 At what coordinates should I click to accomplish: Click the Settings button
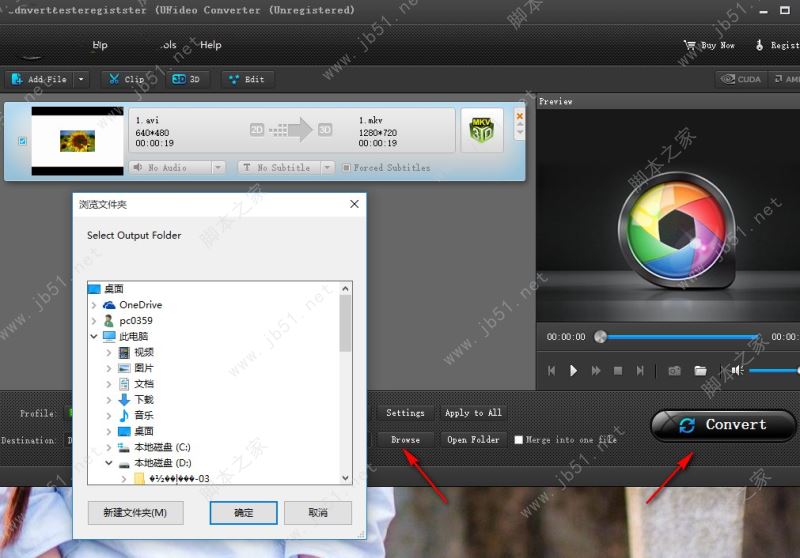point(405,413)
